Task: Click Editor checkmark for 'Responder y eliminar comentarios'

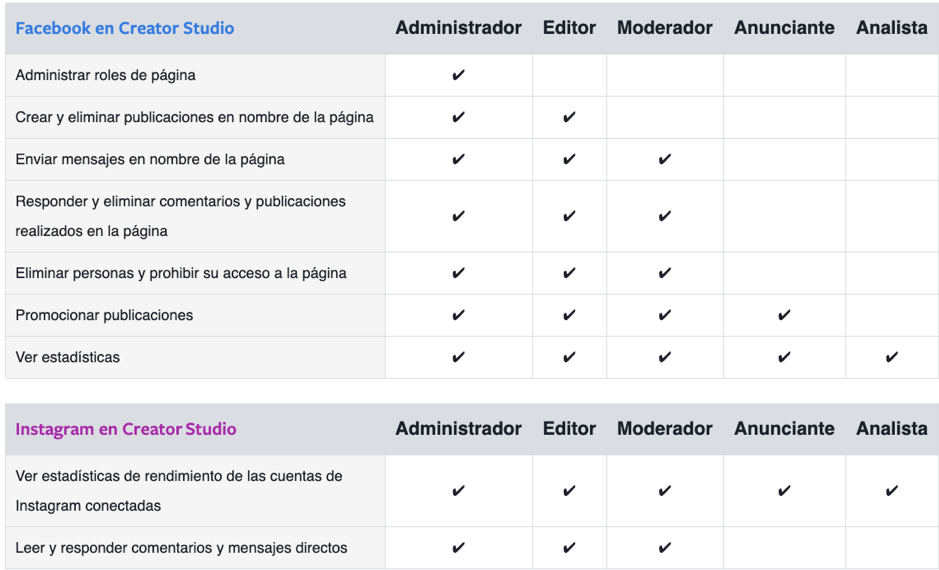Action: click(x=569, y=216)
